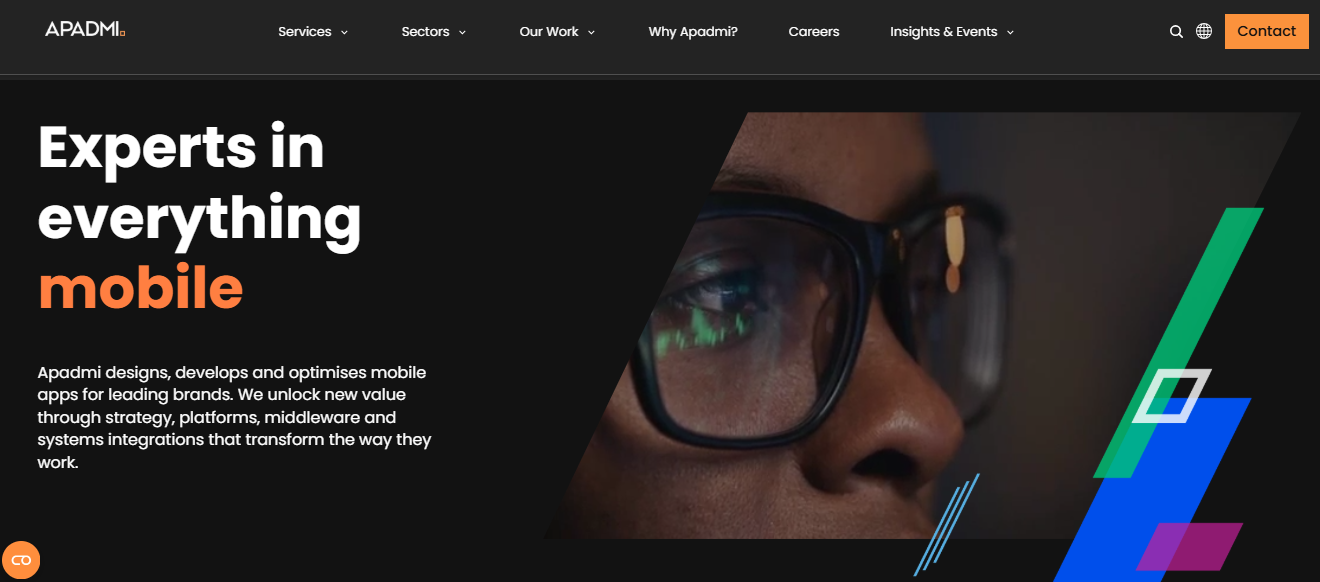Go to Why Apadmi? page
This screenshot has height=582, width=1320.
coord(693,32)
